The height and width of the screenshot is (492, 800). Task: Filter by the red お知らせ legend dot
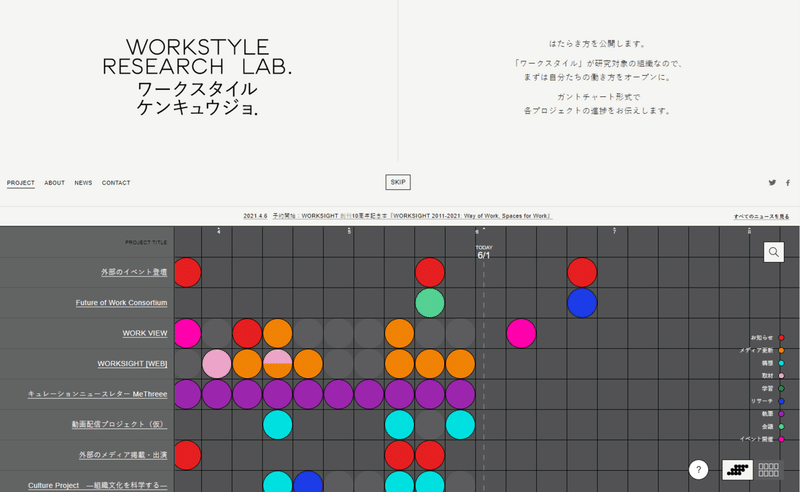781,338
